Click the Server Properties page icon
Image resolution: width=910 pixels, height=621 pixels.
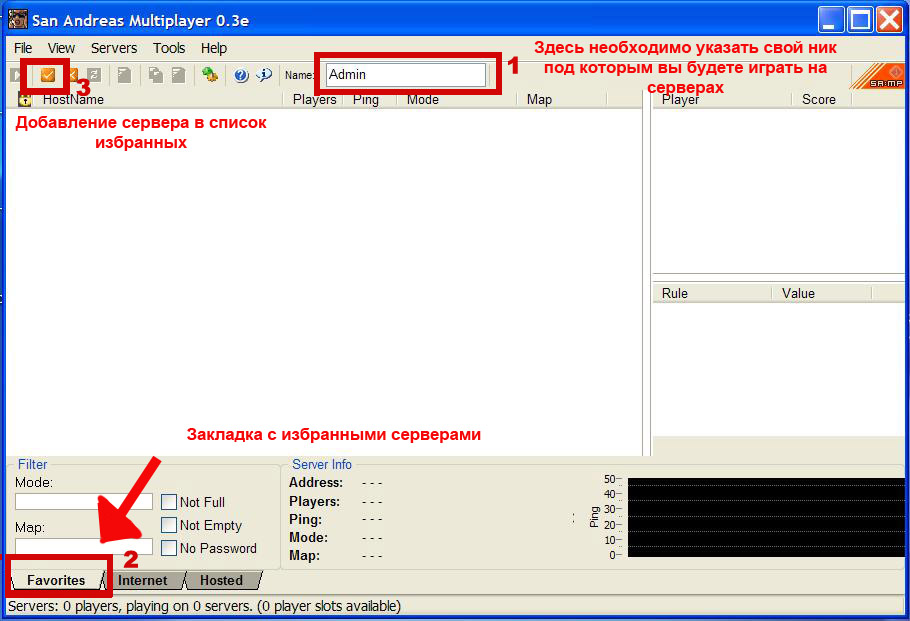(124, 75)
